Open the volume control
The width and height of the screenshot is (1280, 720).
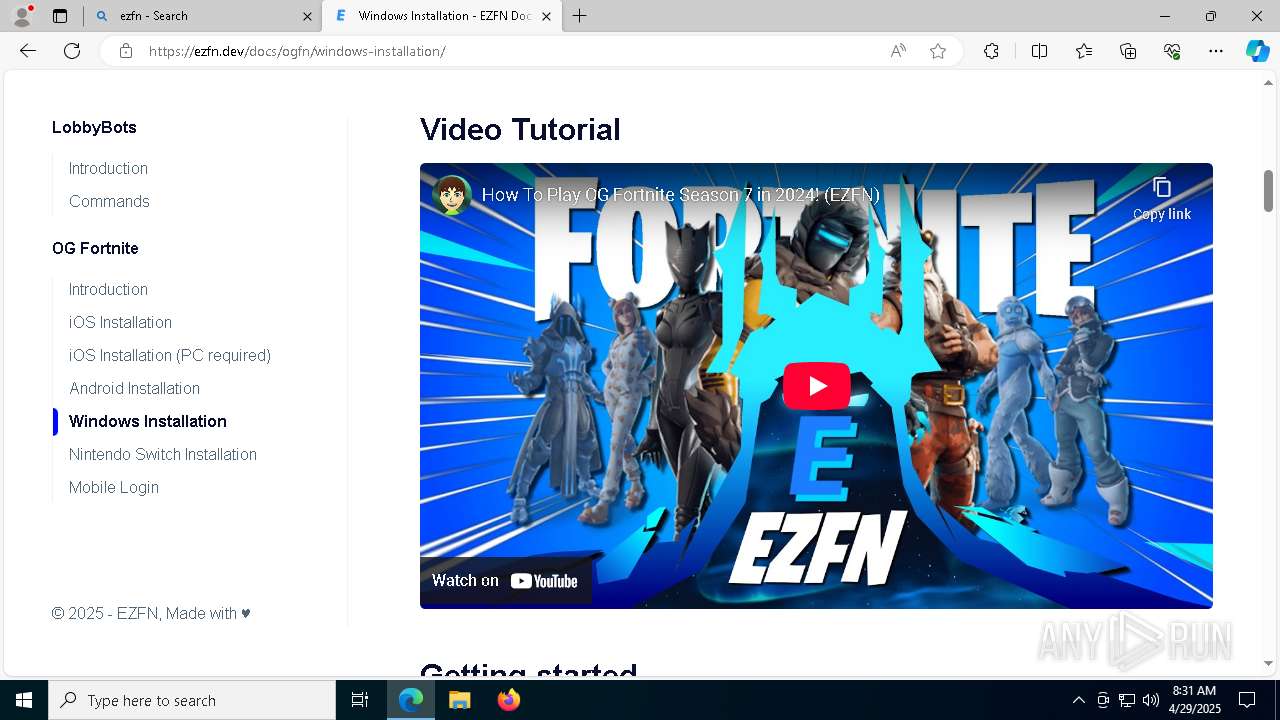pos(1151,700)
